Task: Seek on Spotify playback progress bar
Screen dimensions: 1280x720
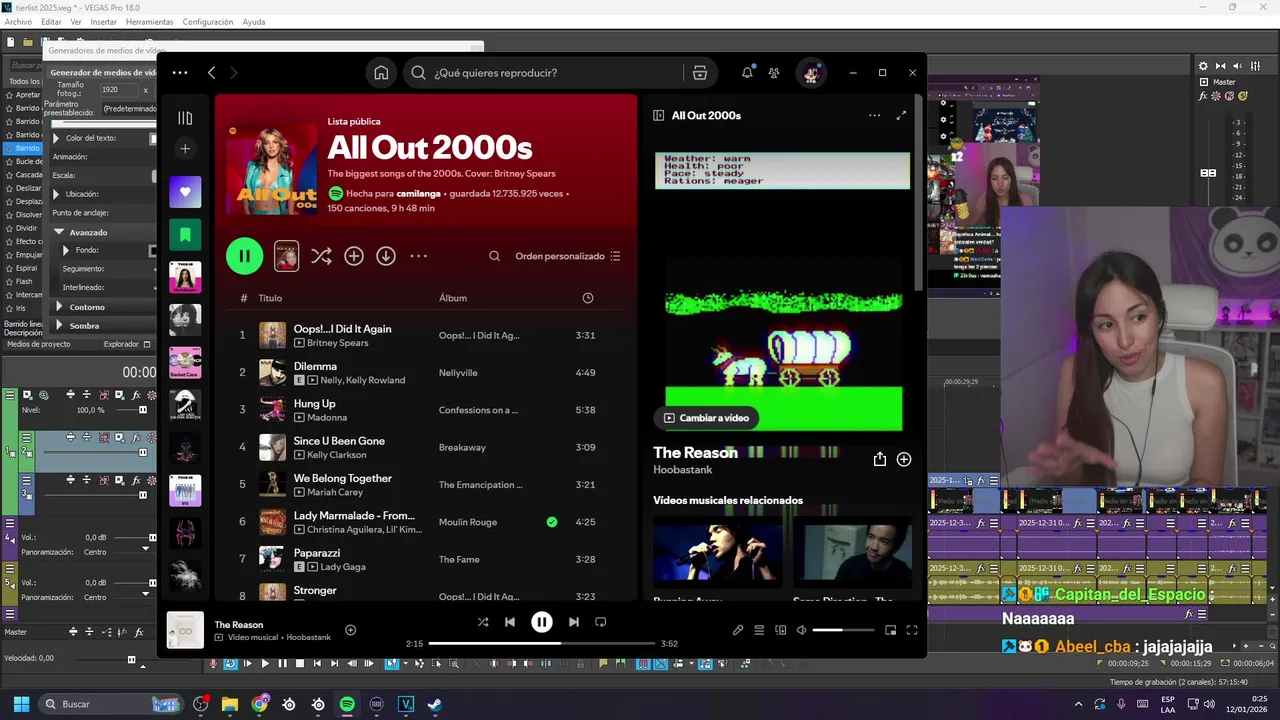Action: pyautogui.click(x=541, y=643)
